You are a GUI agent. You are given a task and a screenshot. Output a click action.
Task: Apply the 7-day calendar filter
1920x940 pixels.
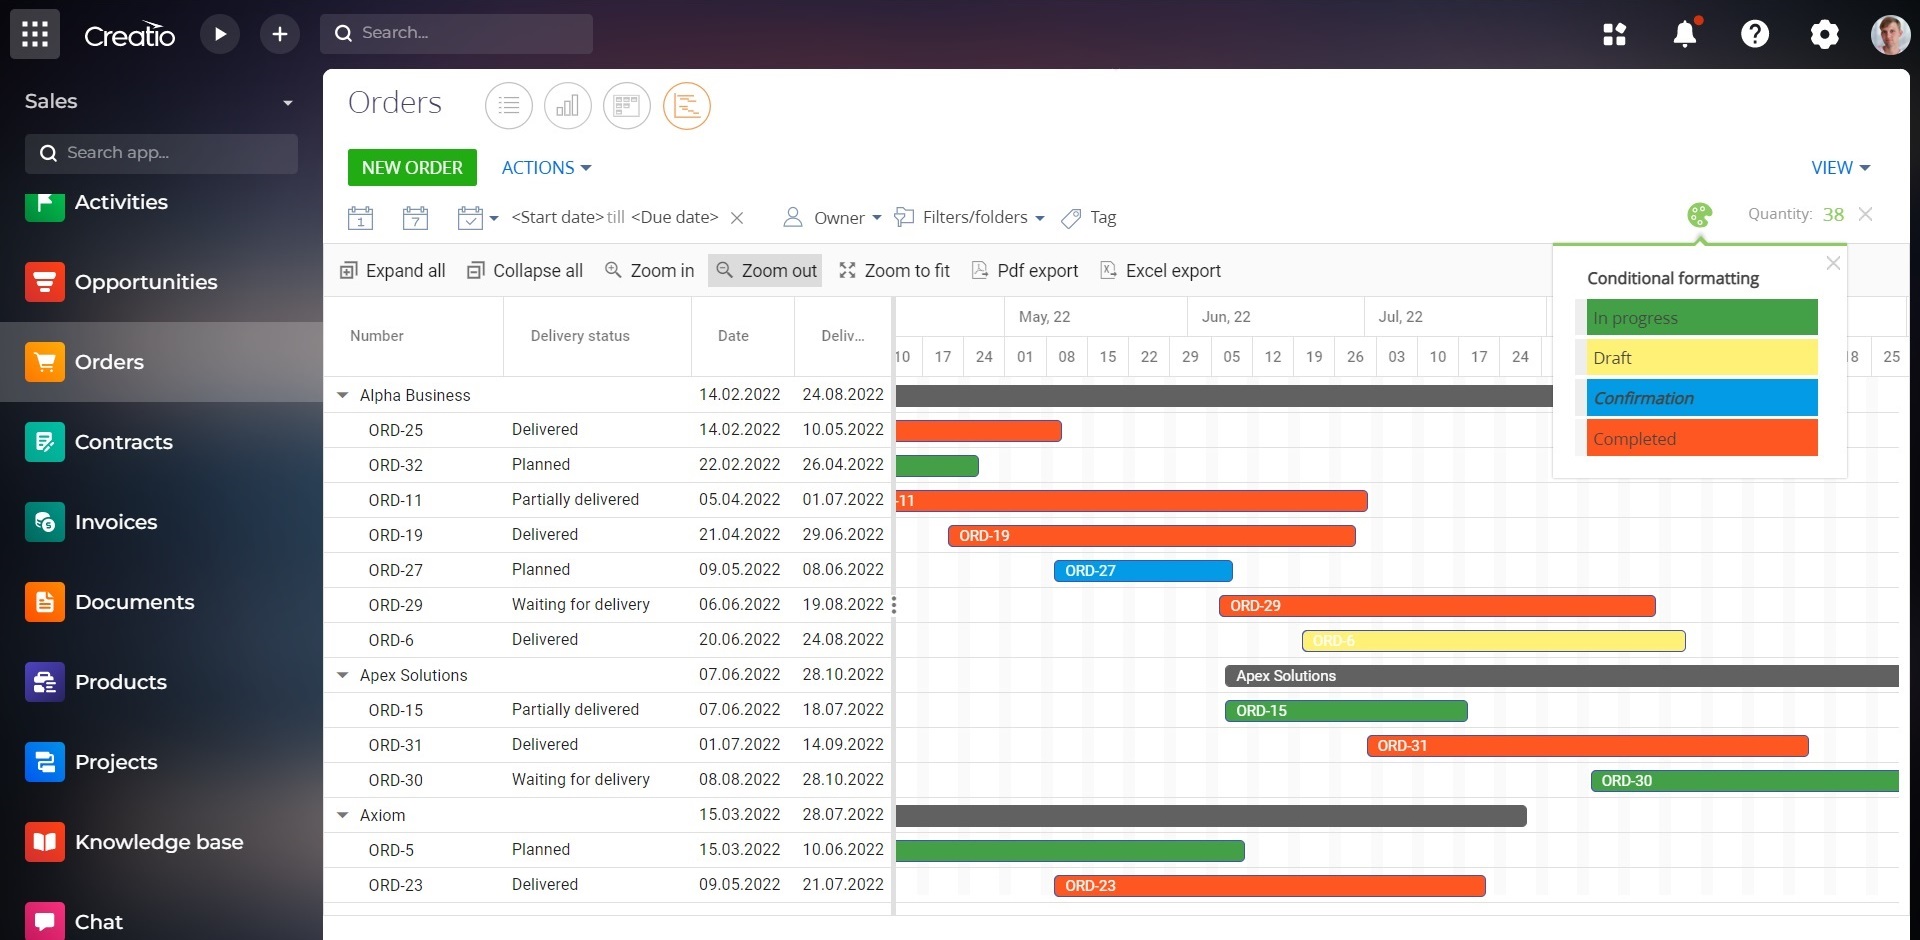[x=416, y=217]
